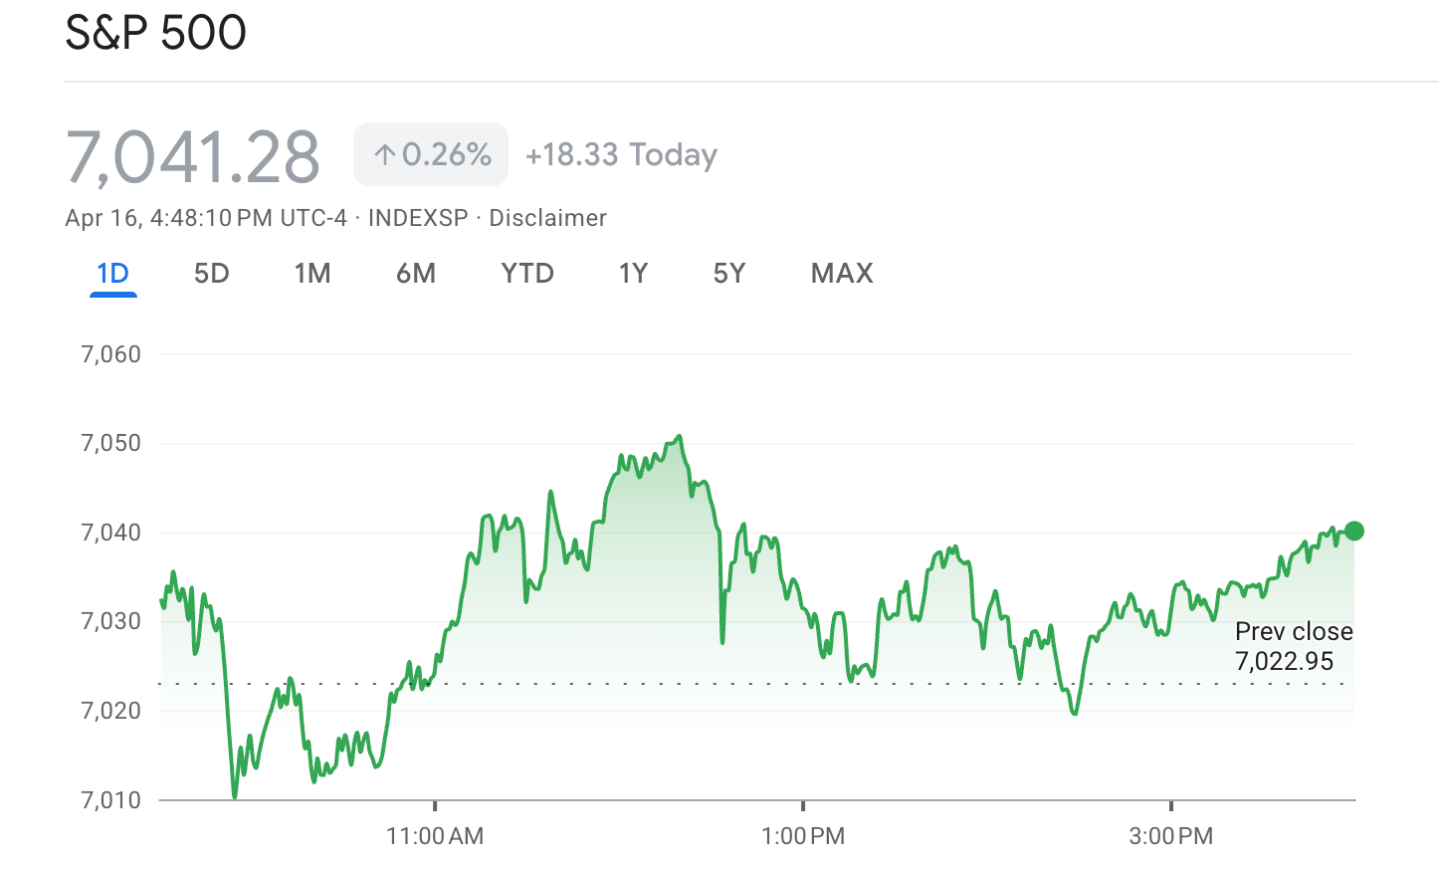Click the Prev close 7,022.95 label
The image size is (1439, 869).
click(1293, 646)
